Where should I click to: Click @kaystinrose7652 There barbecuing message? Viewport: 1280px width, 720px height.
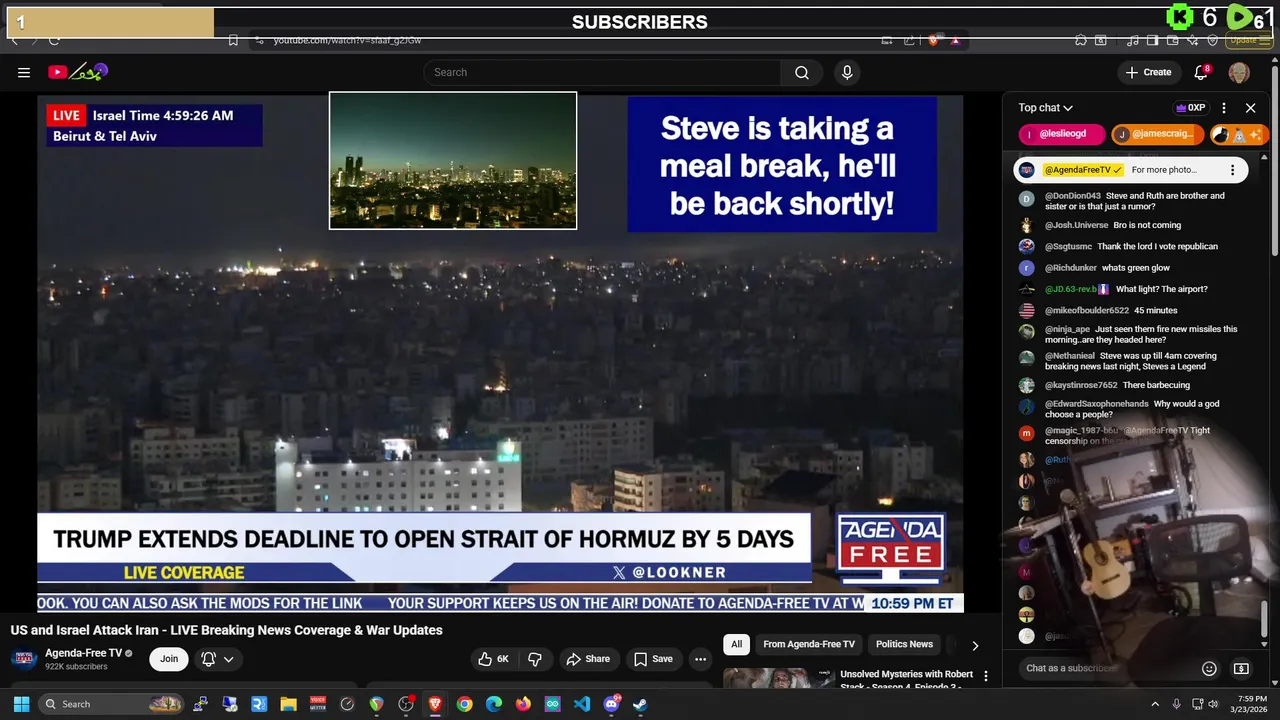point(1118,385)
